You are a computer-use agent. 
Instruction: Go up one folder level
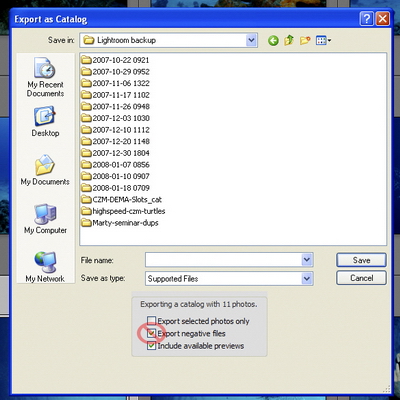289,40
